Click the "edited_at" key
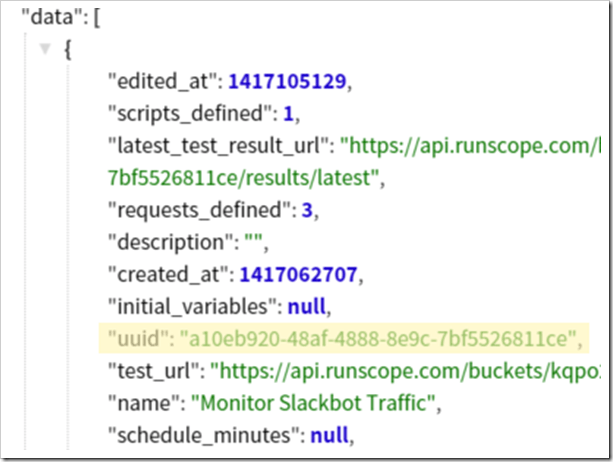613x462 pixels. tap(162, 81)
